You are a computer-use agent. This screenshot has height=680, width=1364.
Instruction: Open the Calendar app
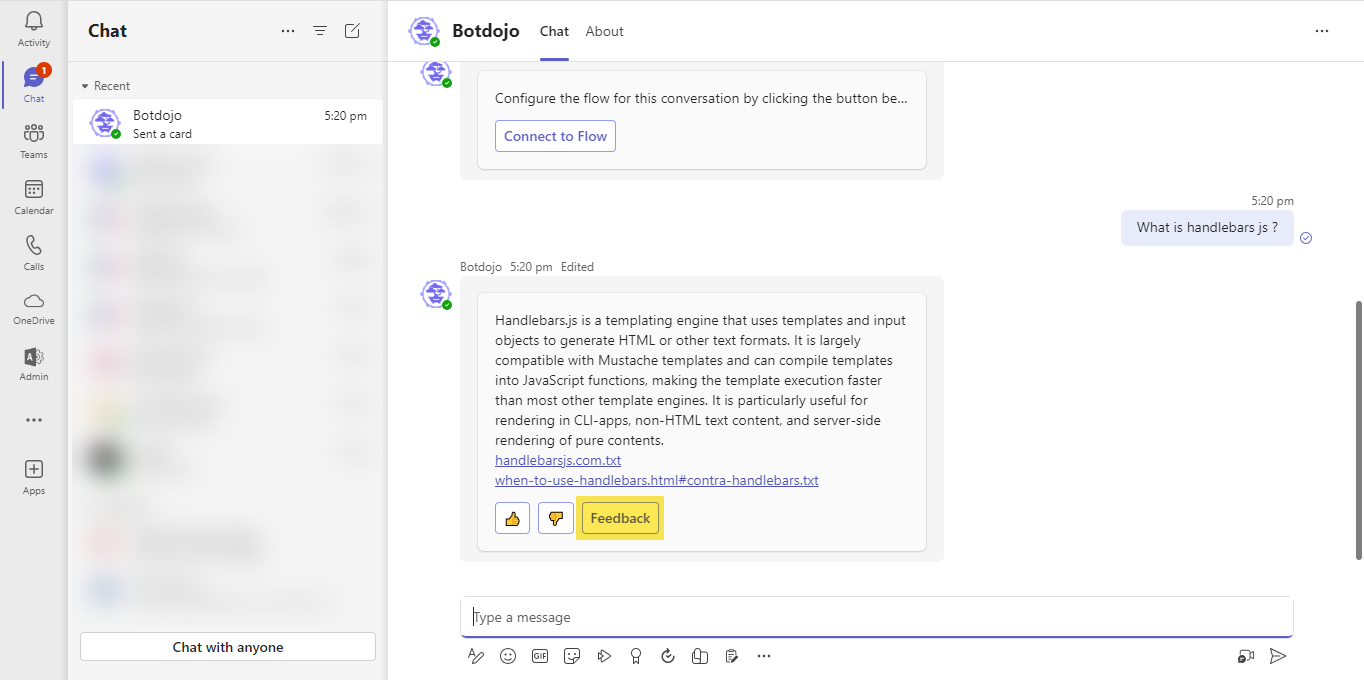[x=34, y=197]
